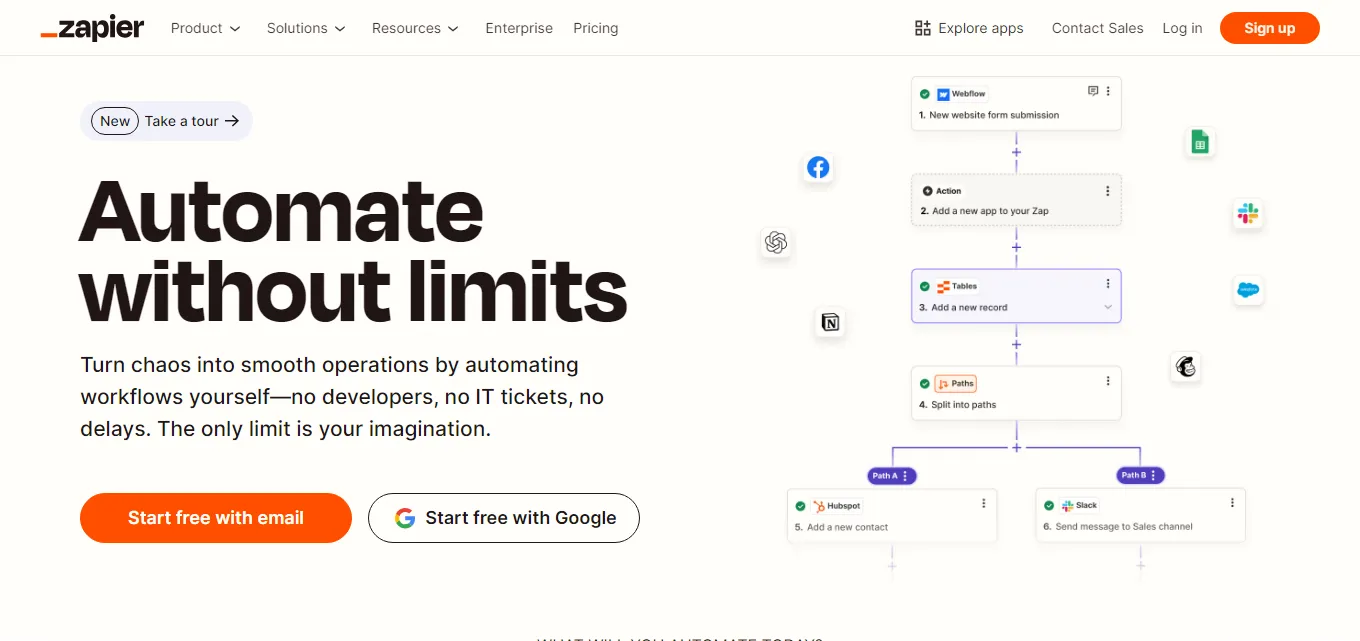This screenshot has height=641, width=1360.
Task: Click the Mailchimp app icon
Action: pyautogui.click(x=1186, y=367)
